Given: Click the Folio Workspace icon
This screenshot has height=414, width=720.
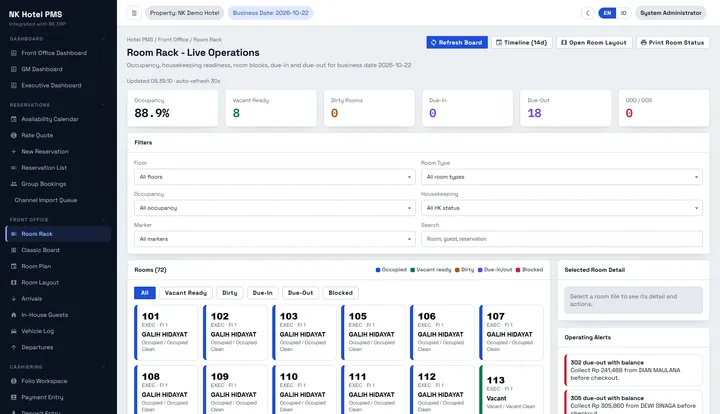Looking at the screenshot, I should tap(14, 381).
